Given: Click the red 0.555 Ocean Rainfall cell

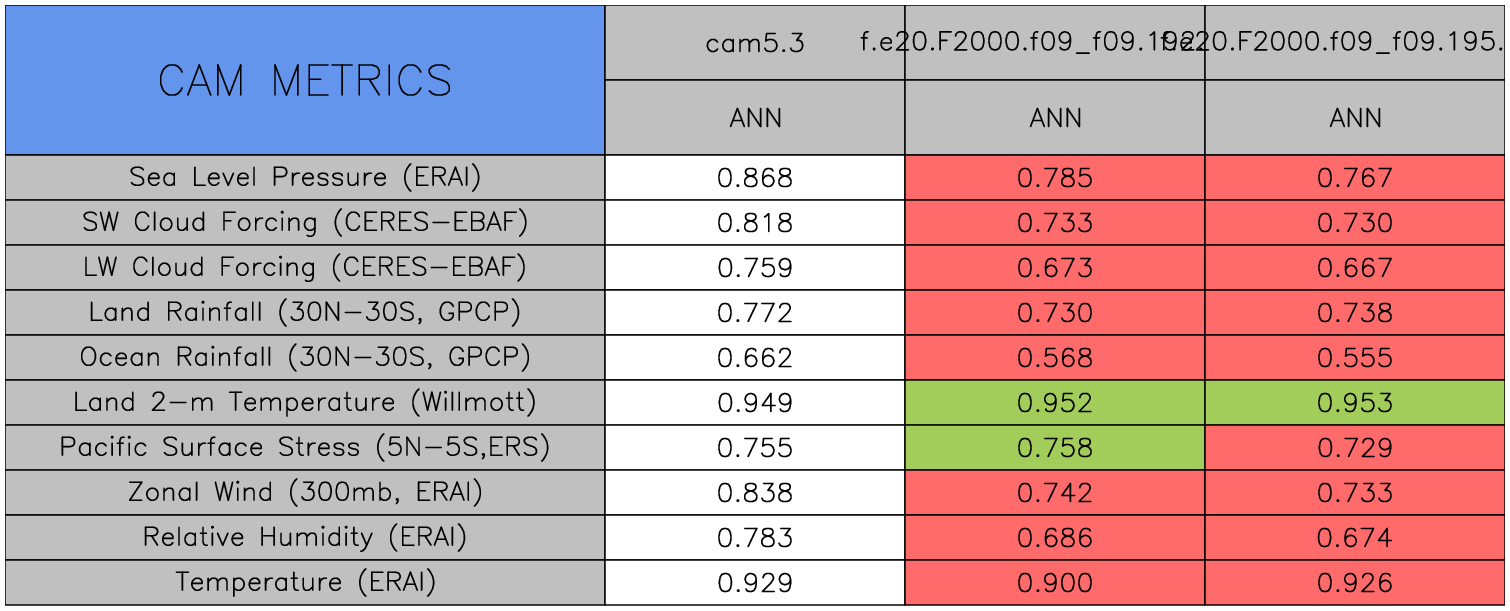Looking at the screenshot, I should pyautogui.click(x=1355, y=358).
